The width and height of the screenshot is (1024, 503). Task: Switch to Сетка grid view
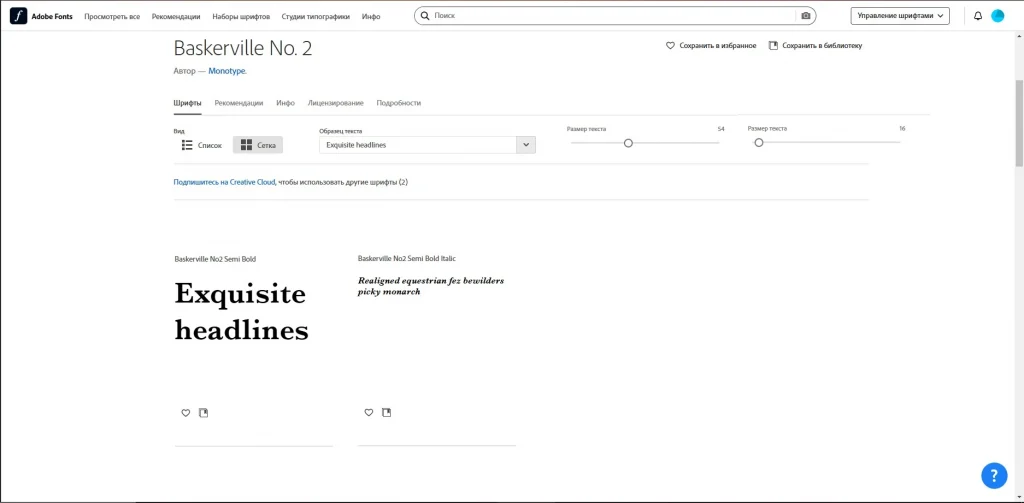point(258,145)
